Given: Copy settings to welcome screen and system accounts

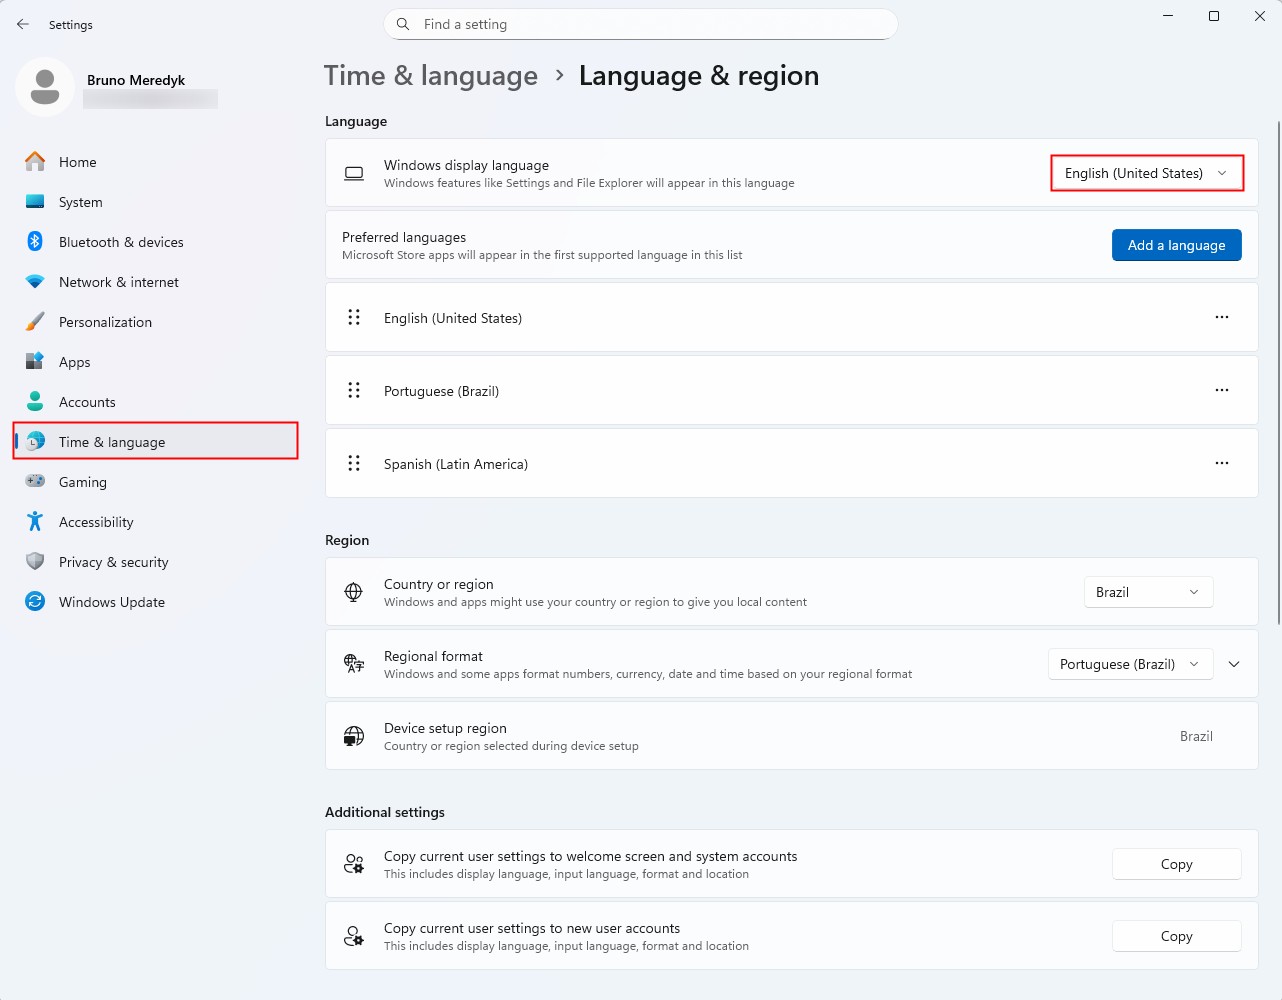Looking at the screenshot, I should click(1177, 864).
